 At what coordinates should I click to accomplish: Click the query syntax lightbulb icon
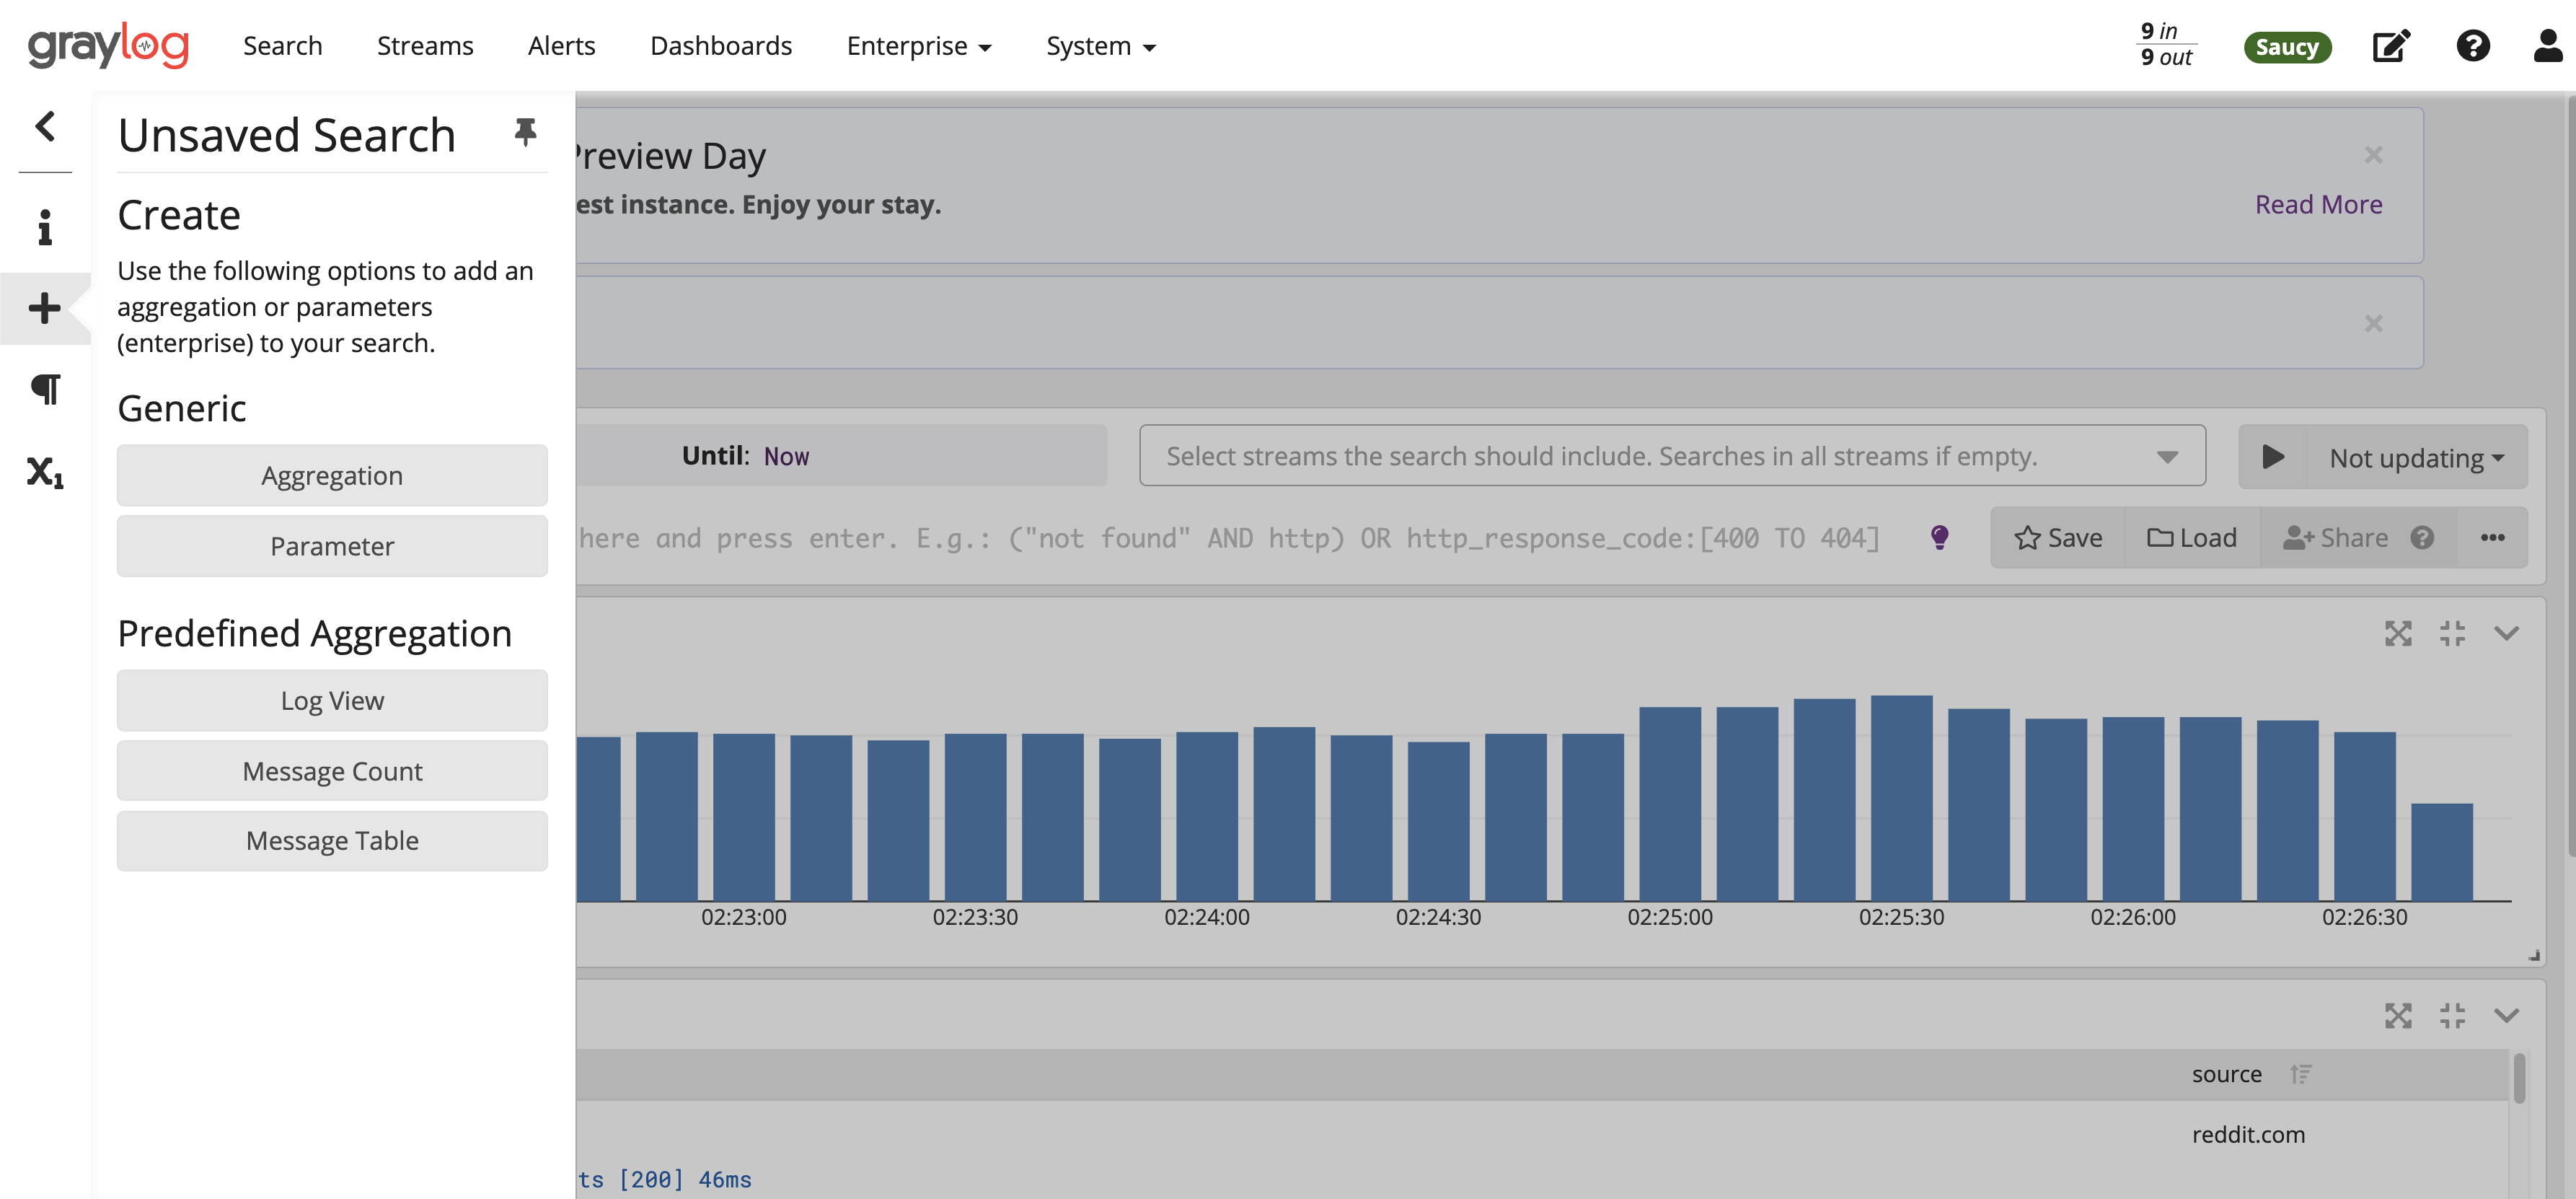[x=1939, y=538]
